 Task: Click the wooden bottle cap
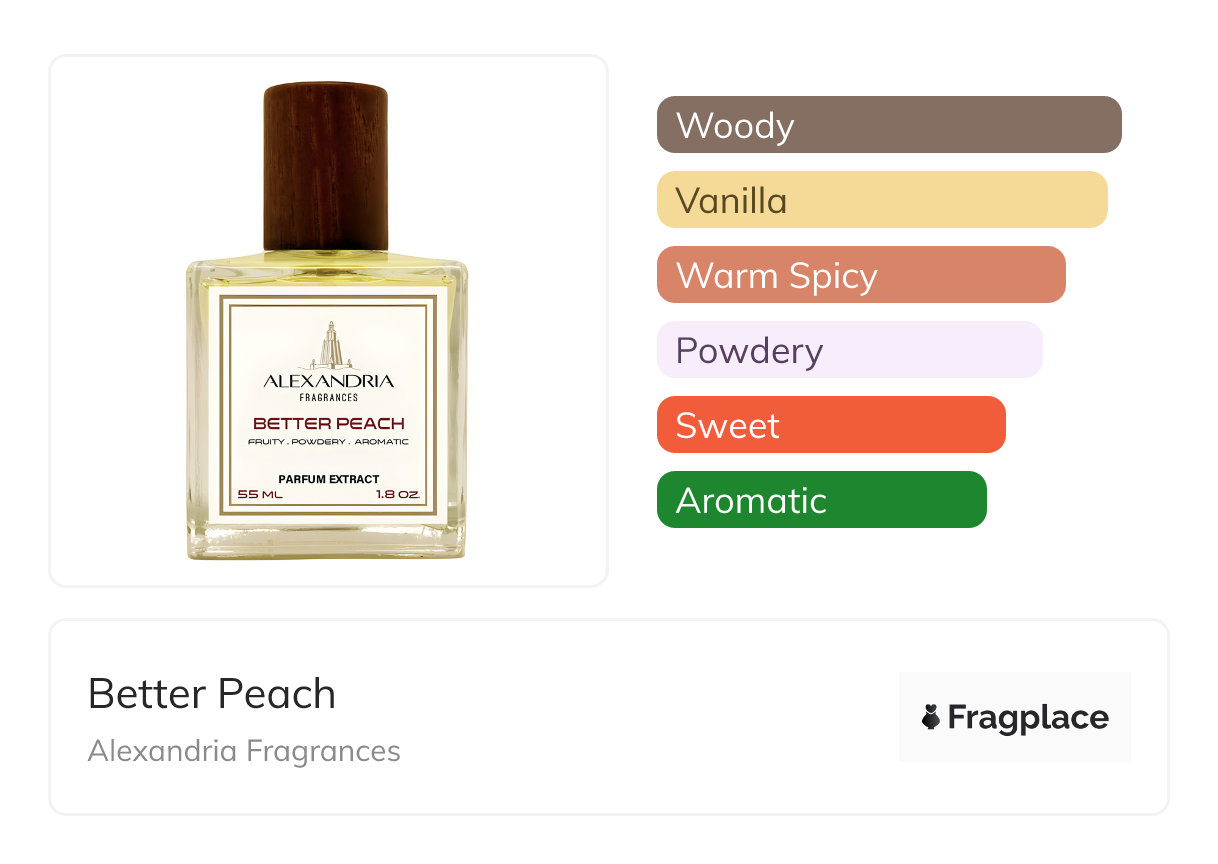pyautogui.click(x=326, y=166)
